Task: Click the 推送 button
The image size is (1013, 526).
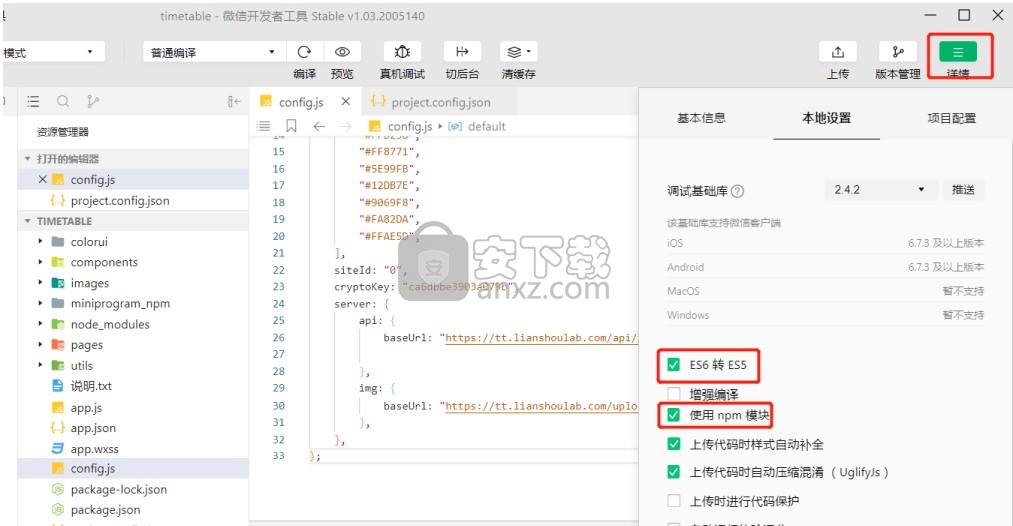Action: pos(963,189)
